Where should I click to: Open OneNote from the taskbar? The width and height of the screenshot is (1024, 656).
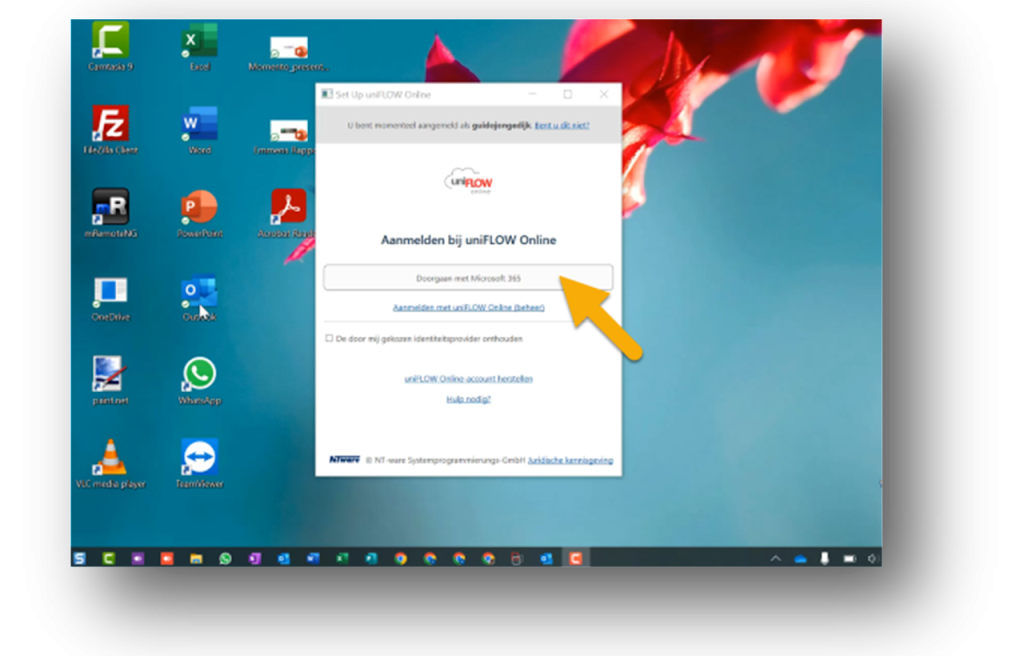pyautogui.click(x=254, y=558)
